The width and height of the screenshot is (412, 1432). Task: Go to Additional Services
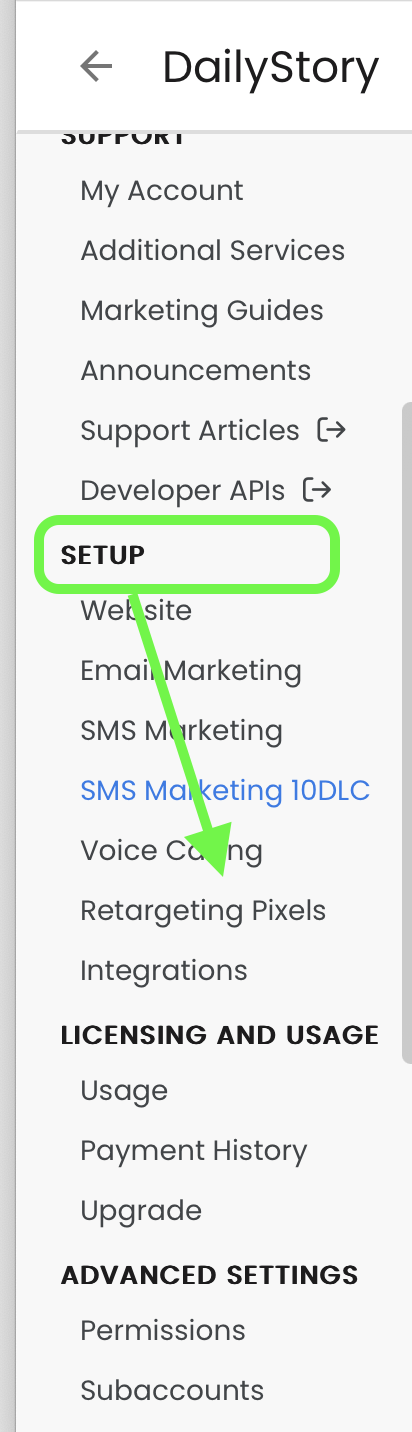213,250
